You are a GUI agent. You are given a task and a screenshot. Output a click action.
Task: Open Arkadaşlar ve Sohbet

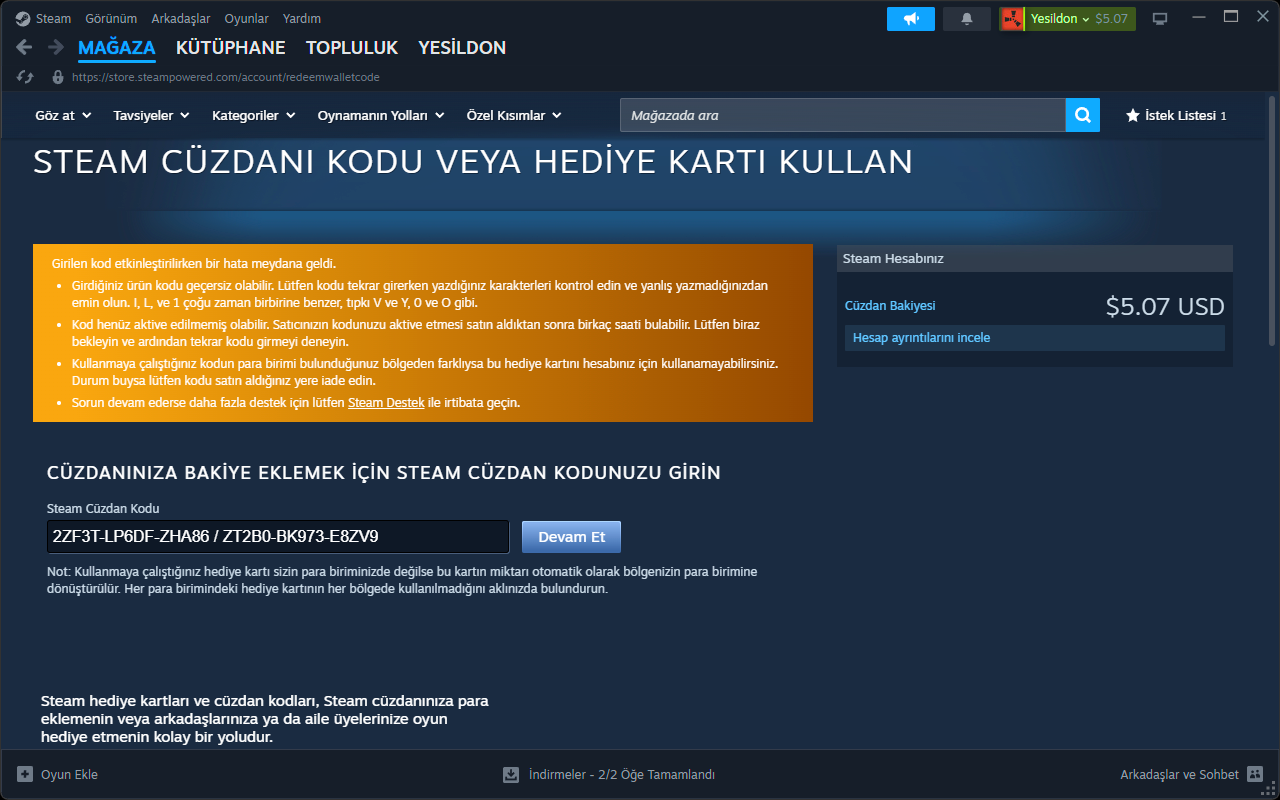(1192, 774)
